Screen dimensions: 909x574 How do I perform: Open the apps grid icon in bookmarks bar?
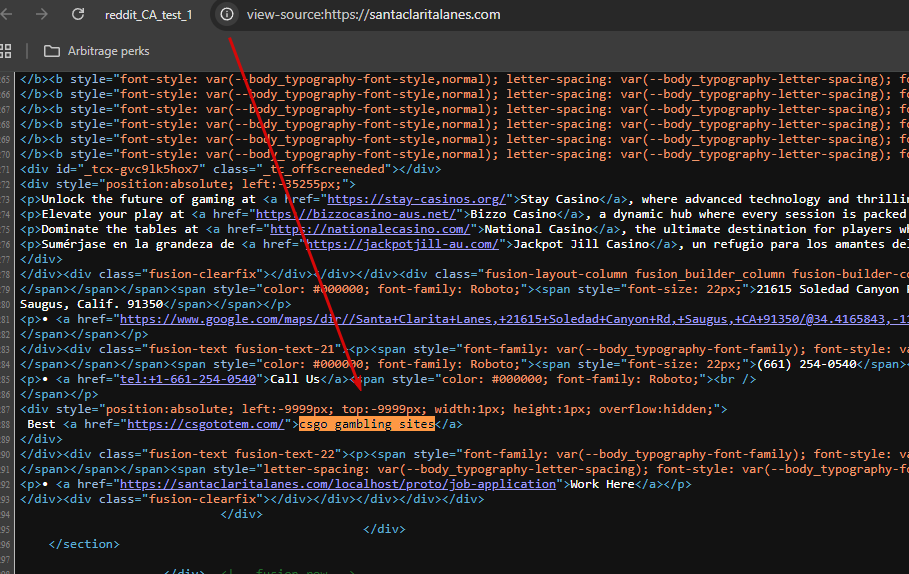click(x=6, y=51)
